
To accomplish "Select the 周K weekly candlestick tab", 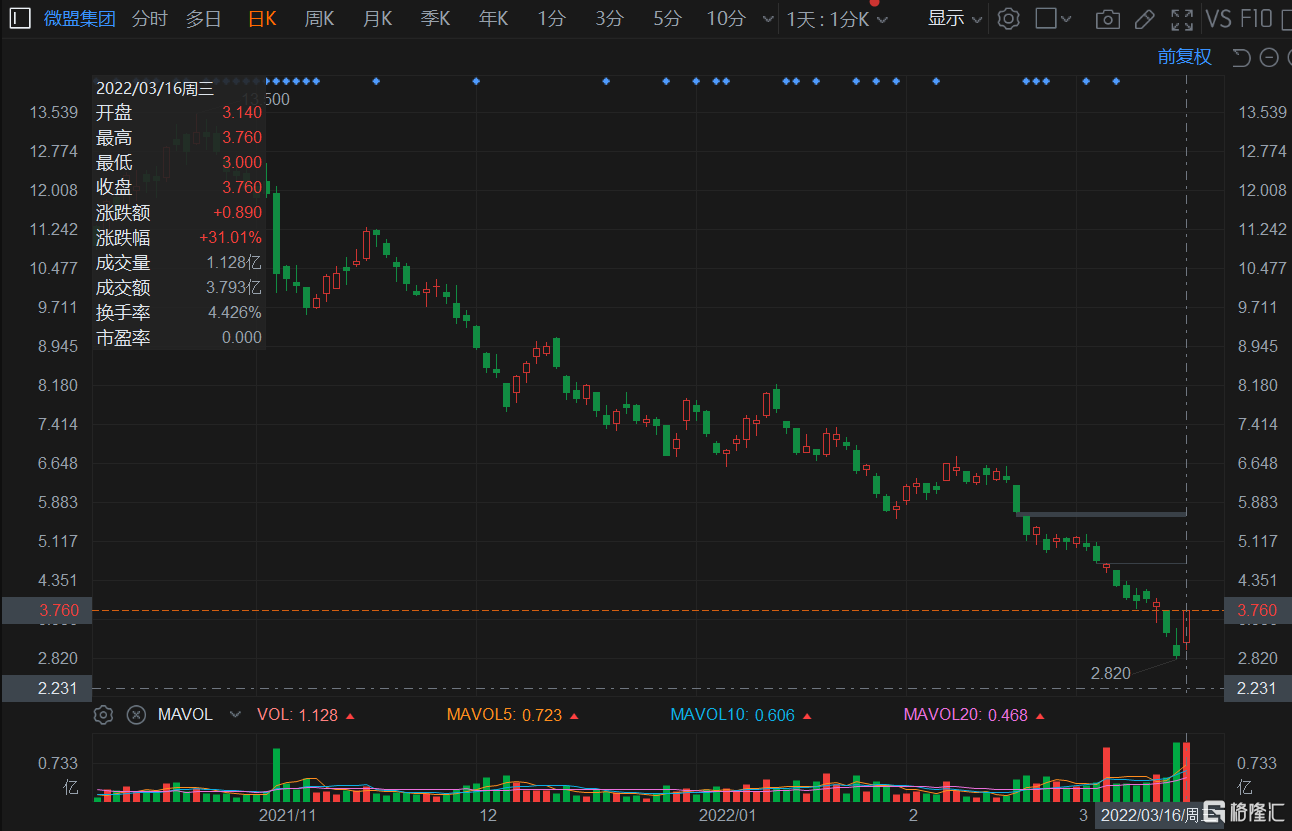I will (320, 18).
